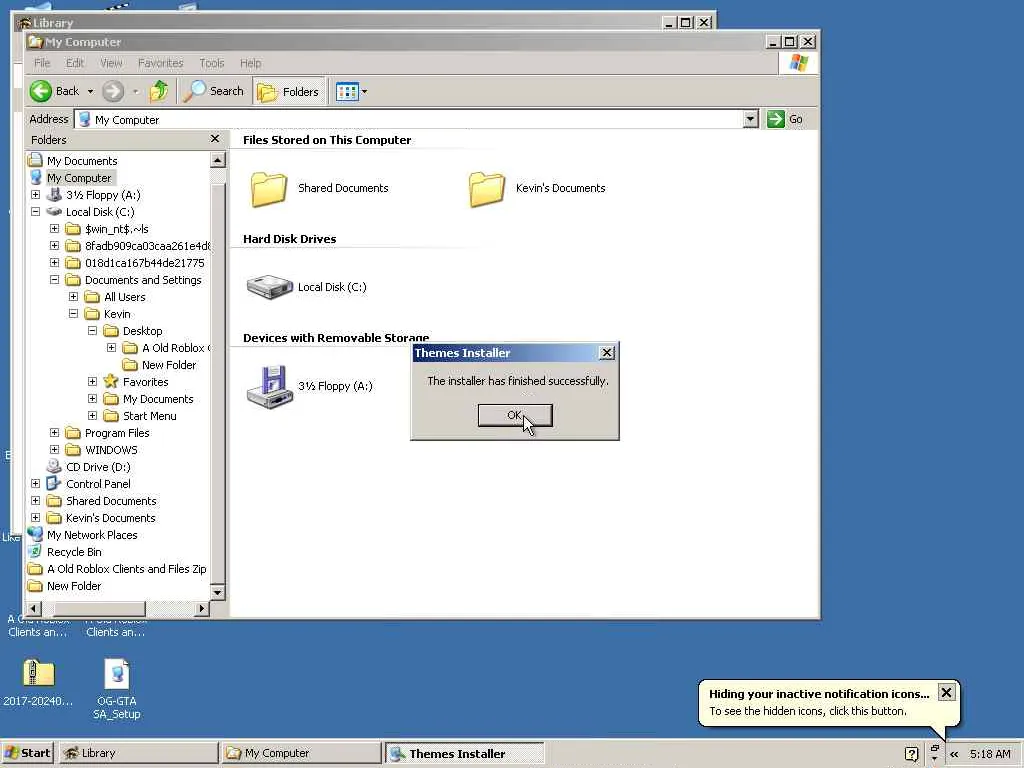
Task: Click the Start button
Action: pyautogui.click(x=27, y=753)
